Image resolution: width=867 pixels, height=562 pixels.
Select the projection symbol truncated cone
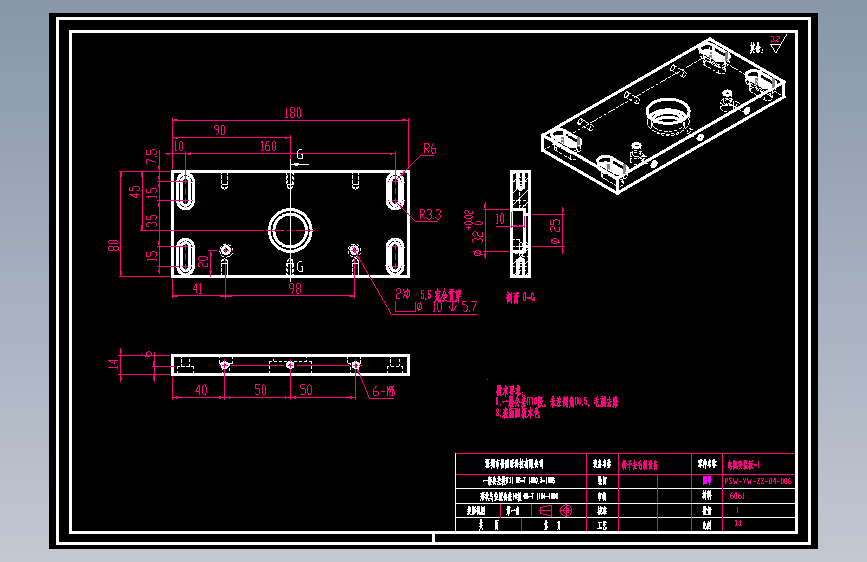(545, 511)
